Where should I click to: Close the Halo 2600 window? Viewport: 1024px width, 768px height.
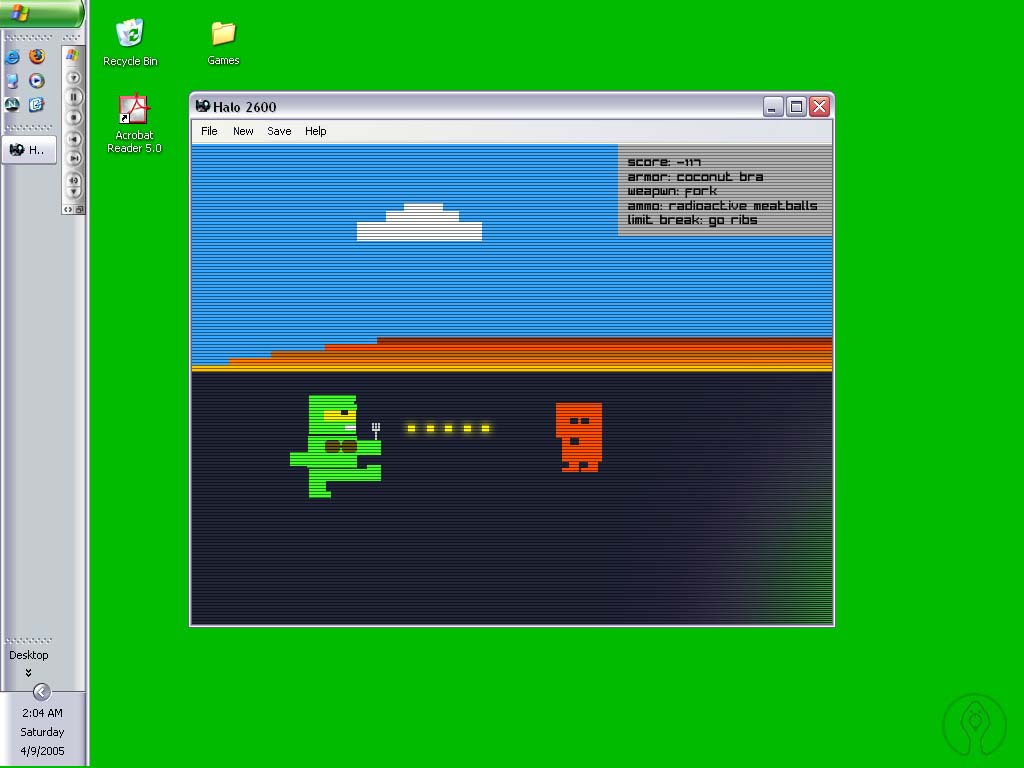(820, 106)
